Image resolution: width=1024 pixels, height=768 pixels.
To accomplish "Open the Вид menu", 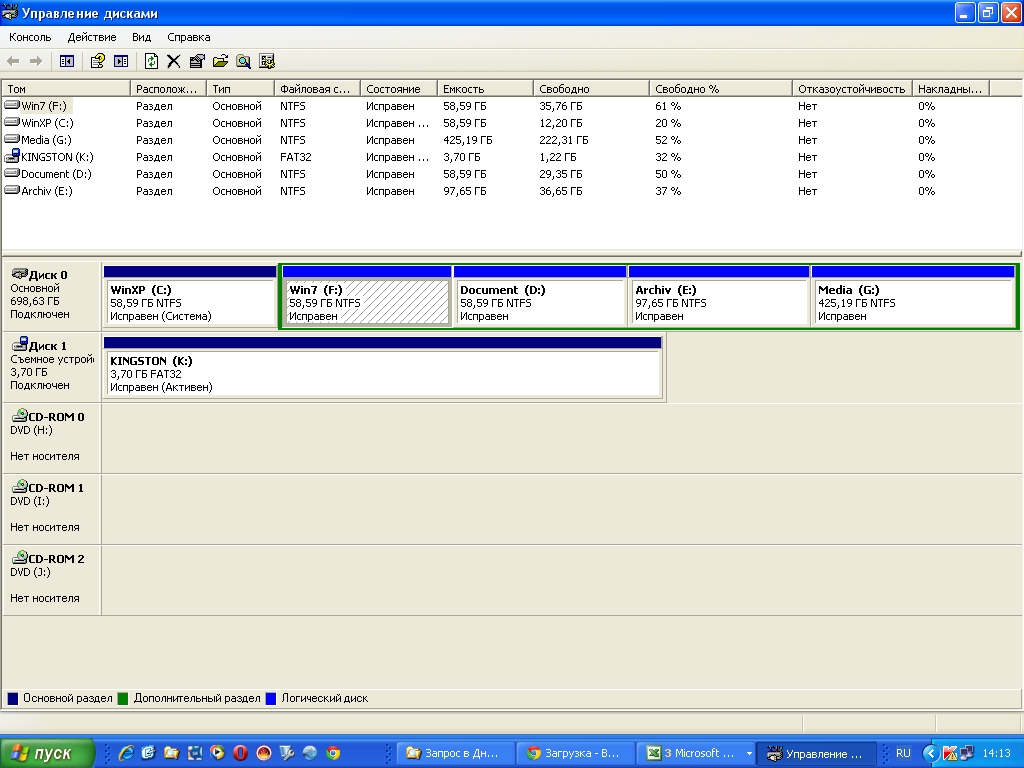I will pos(141,37).
